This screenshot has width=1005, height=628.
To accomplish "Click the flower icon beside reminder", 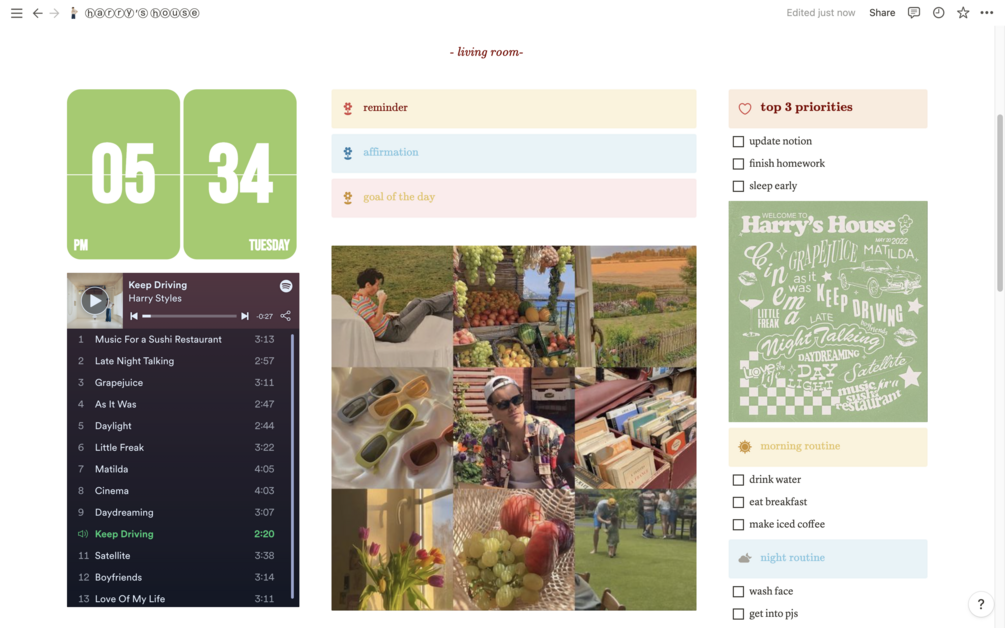I will (347, 108).
